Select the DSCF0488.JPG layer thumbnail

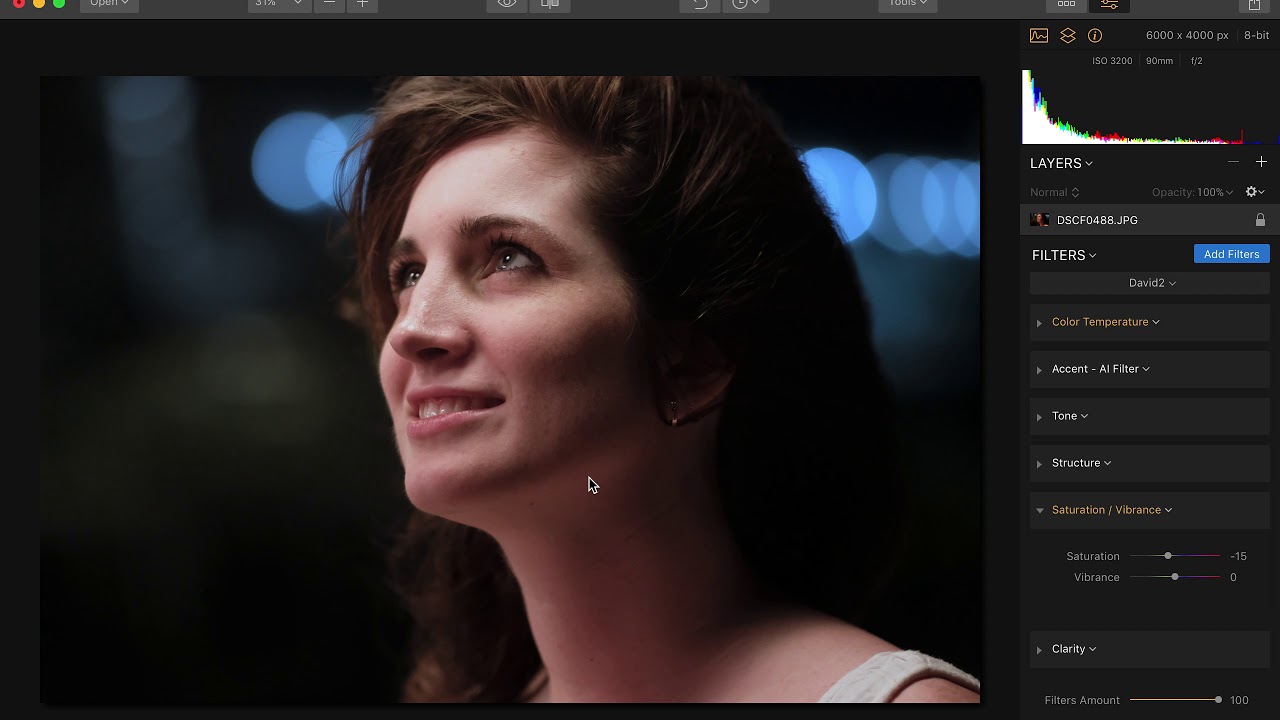pos(1041,220)
